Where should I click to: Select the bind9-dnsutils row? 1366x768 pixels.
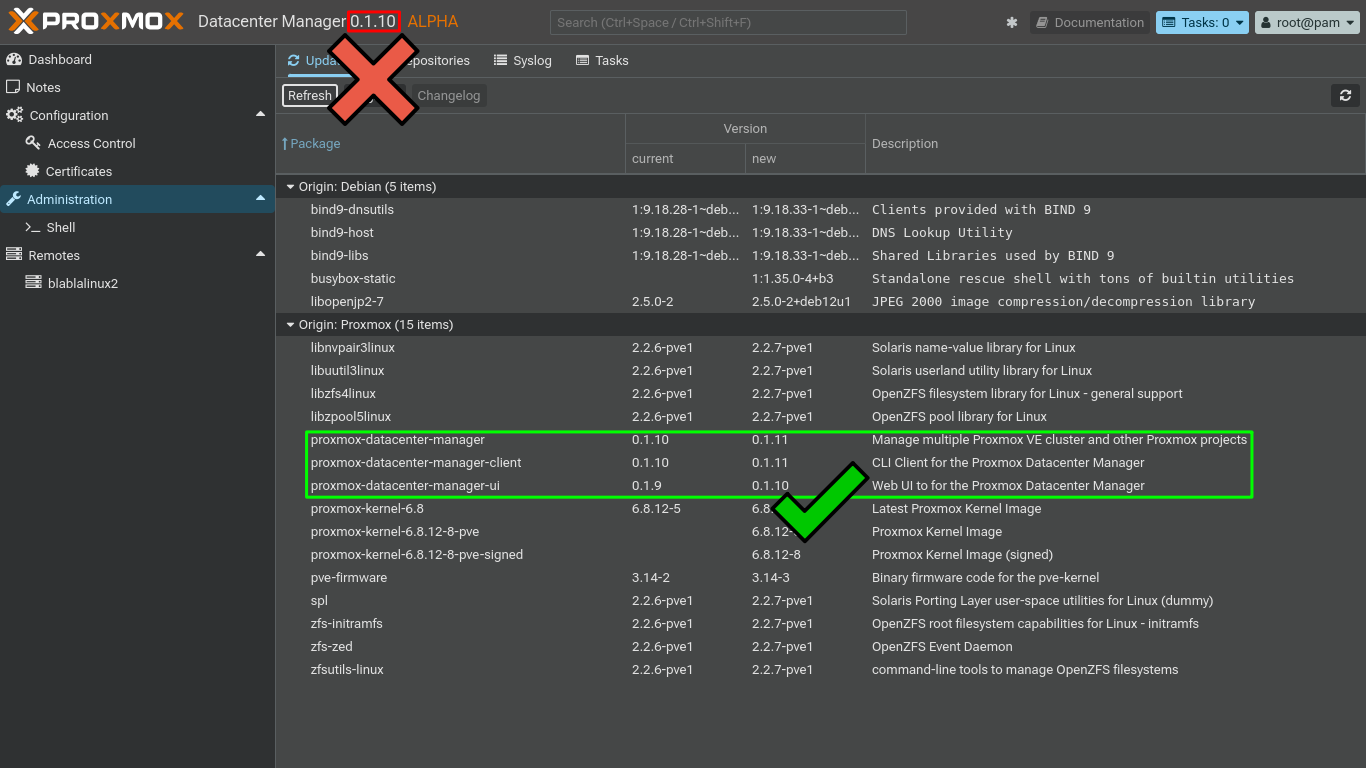pos(821,210)
